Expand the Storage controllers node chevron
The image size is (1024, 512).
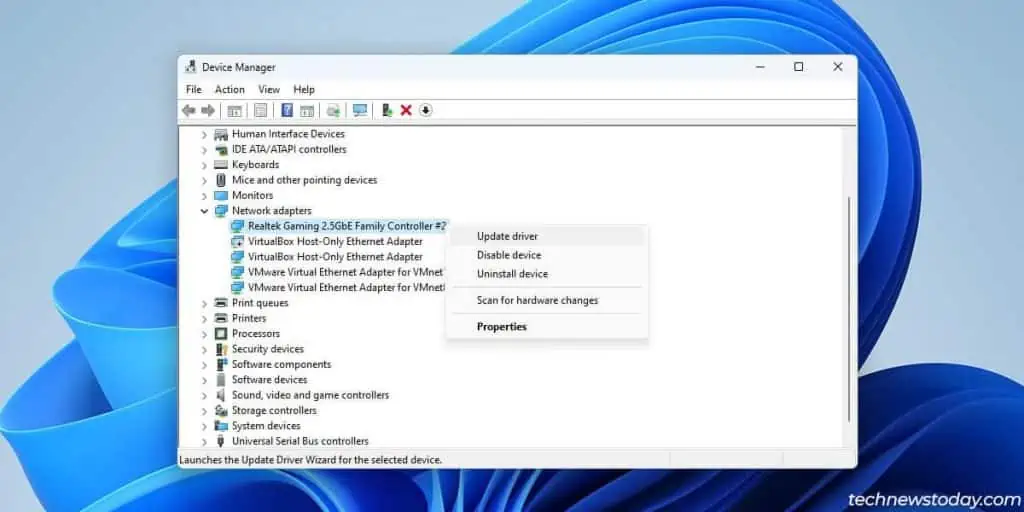pos(204,411)
